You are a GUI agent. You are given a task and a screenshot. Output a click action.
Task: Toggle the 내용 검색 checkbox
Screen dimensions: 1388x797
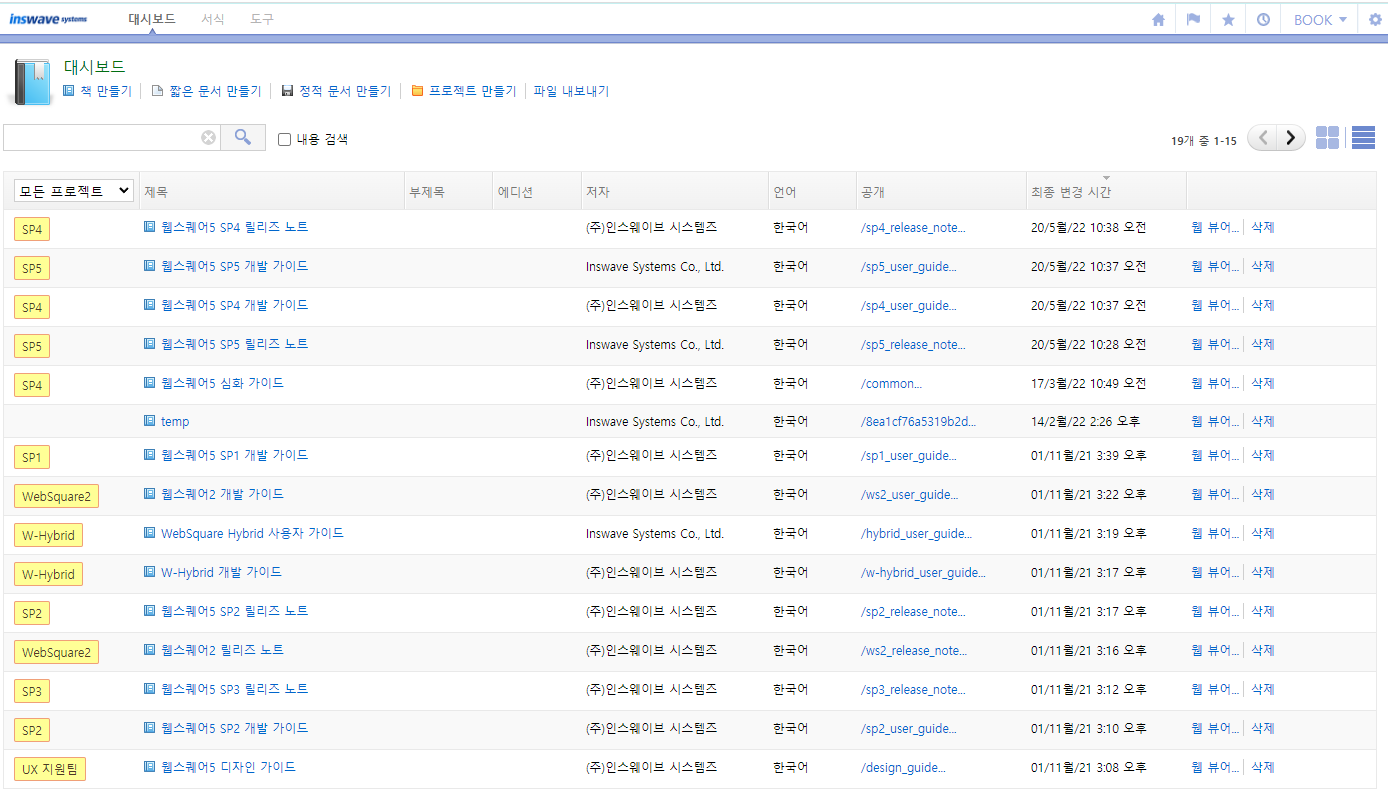point(284,140)
